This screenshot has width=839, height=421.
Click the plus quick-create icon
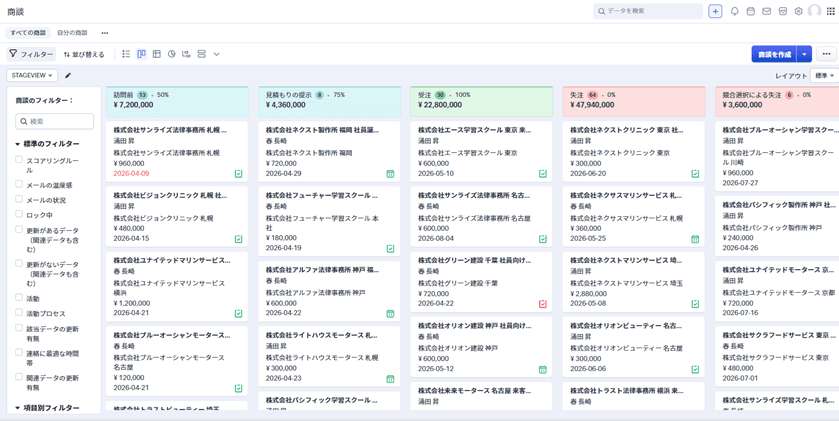(x=715, y=12)
